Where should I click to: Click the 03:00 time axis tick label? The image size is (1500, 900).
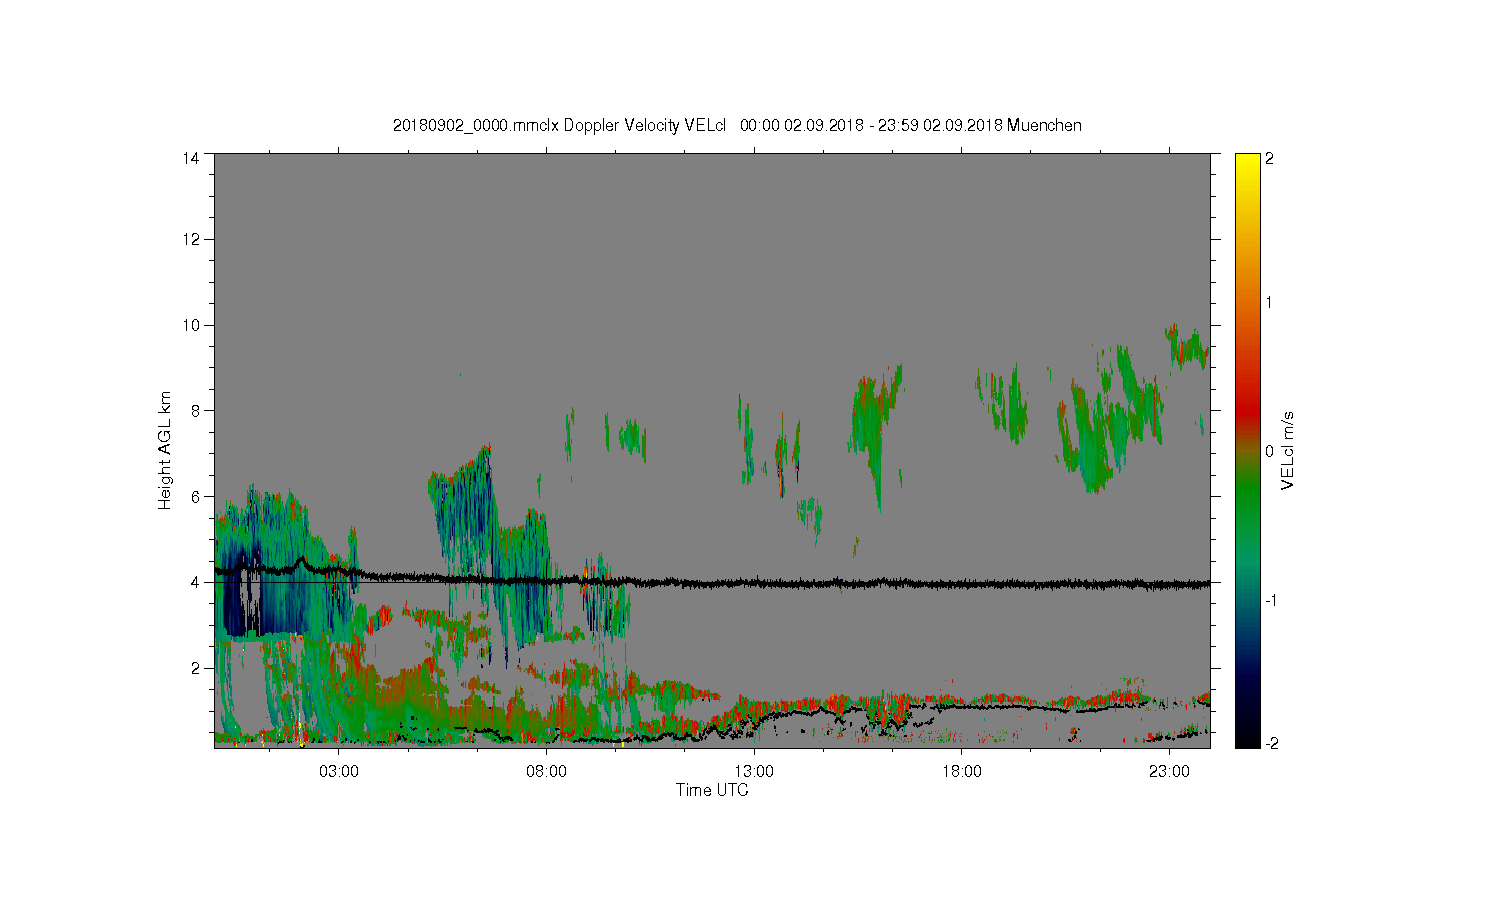339,772
